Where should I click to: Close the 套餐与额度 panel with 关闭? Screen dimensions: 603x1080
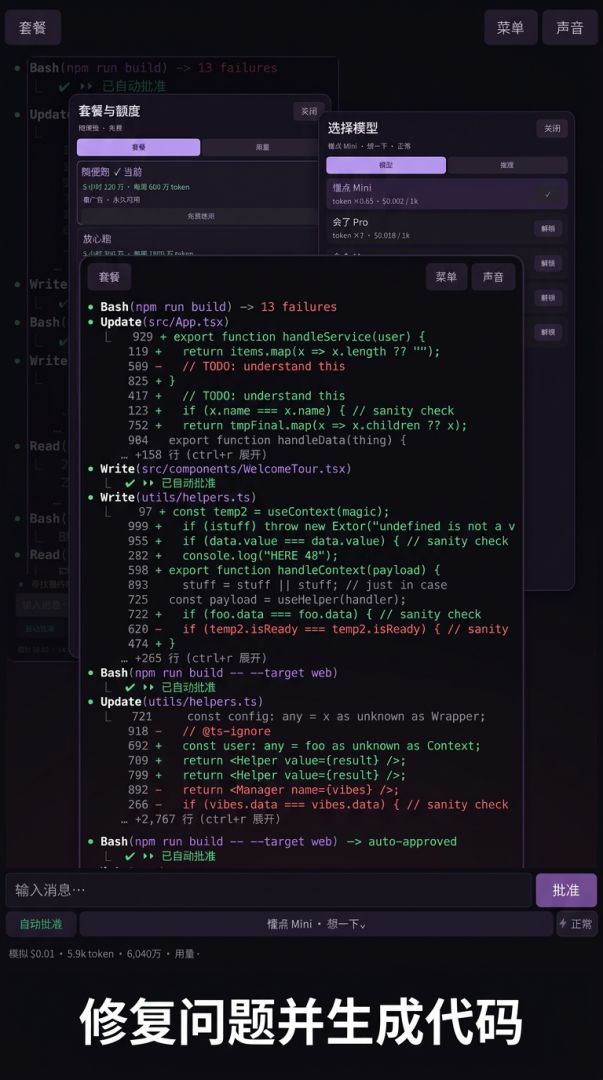[309, 111]
